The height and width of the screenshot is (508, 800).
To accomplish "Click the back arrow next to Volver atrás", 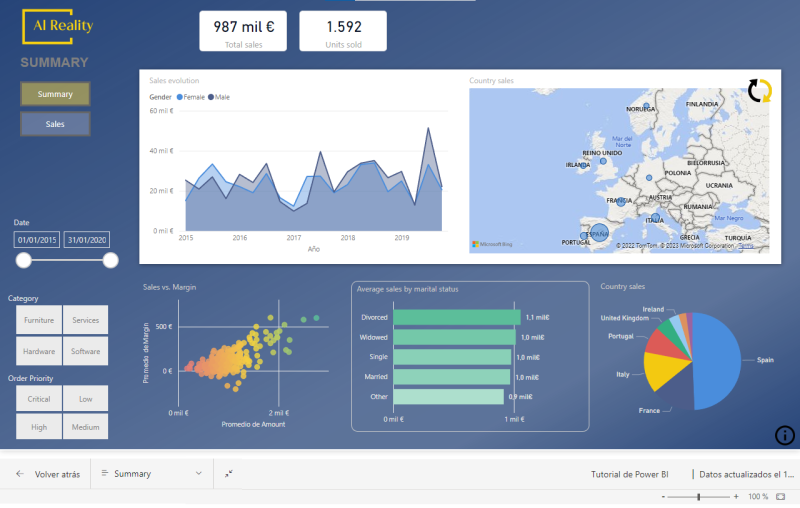I will [20, 474].
